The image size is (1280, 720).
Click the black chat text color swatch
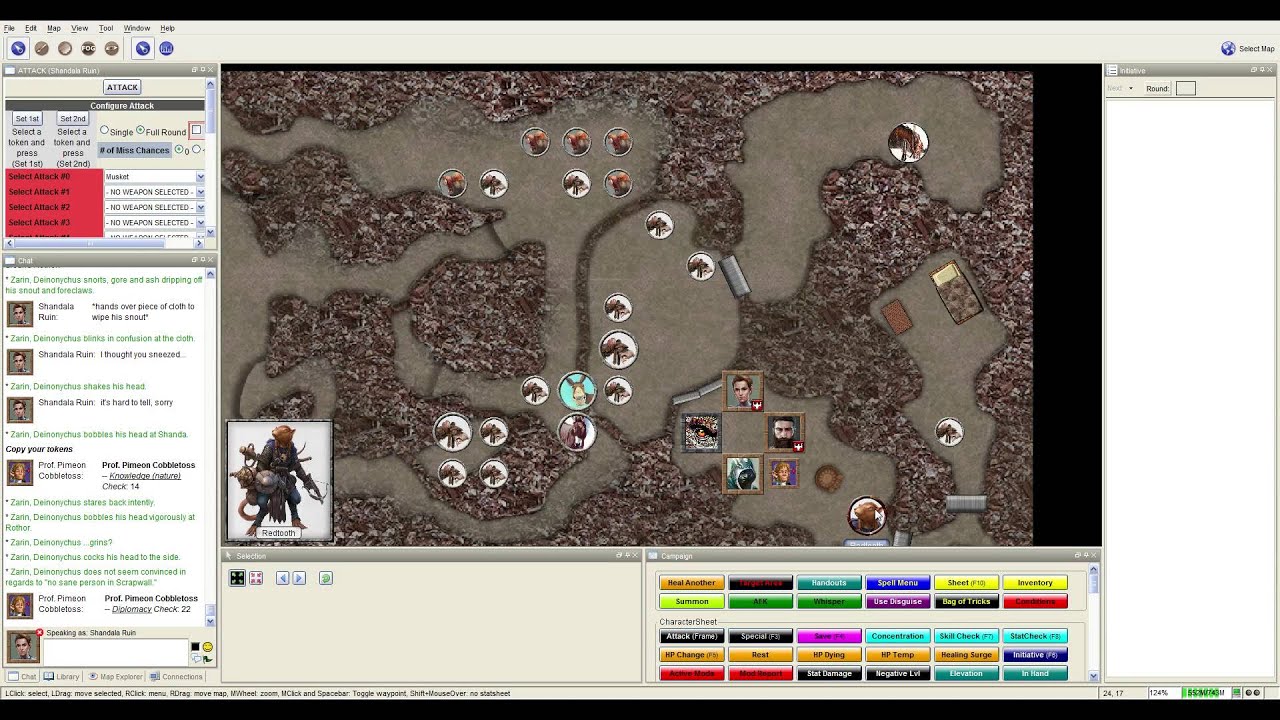click(x=196, y=647)
